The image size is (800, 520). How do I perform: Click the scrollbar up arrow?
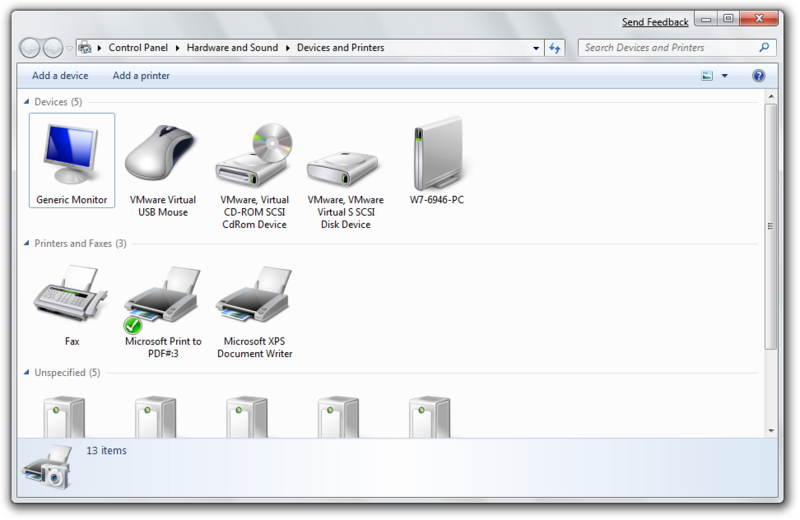(x=771, y=96)
